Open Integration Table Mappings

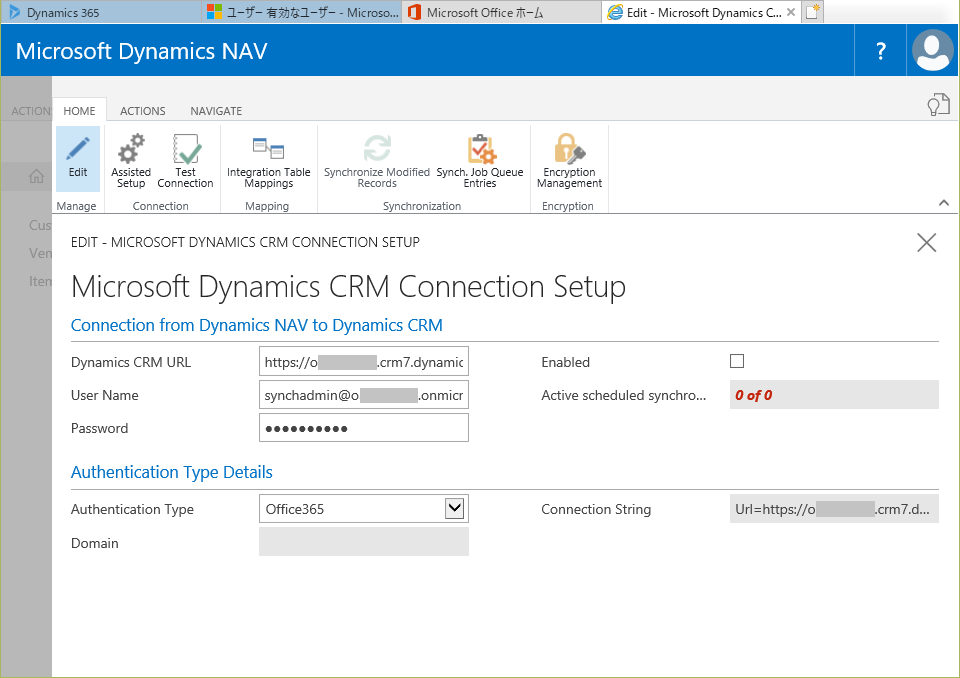268,160
